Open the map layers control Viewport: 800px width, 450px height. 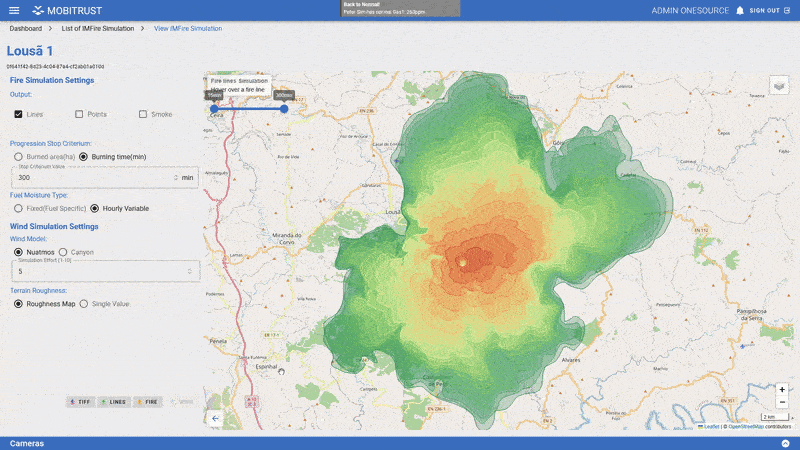click(x=779, y=86)
